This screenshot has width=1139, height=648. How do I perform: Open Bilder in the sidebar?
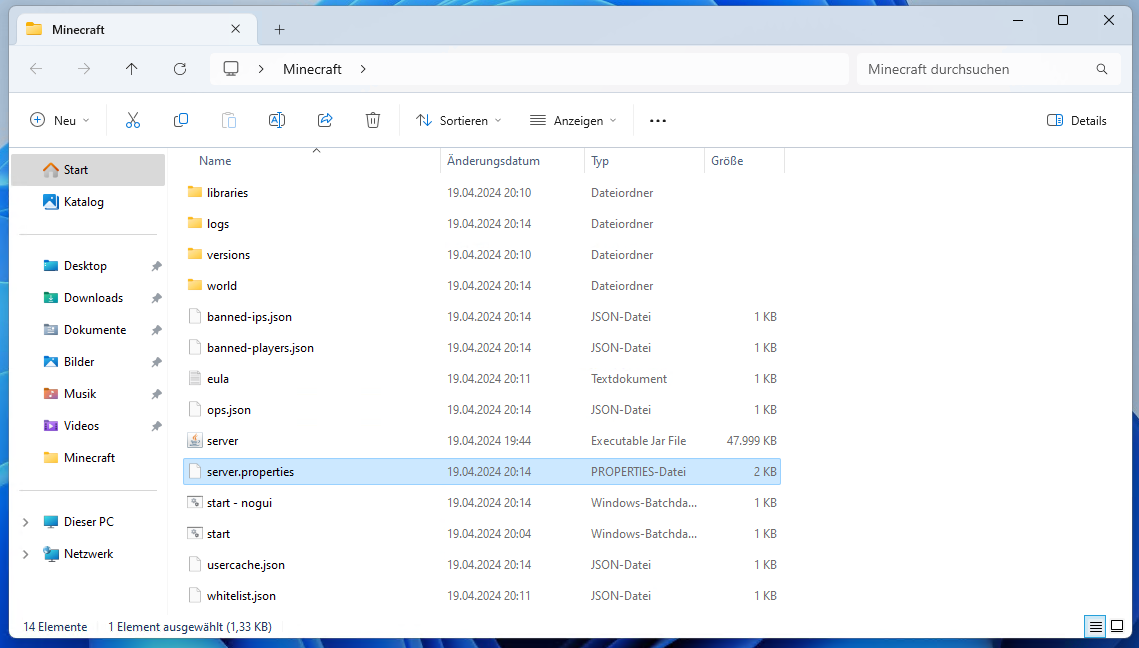coord(79,362)
